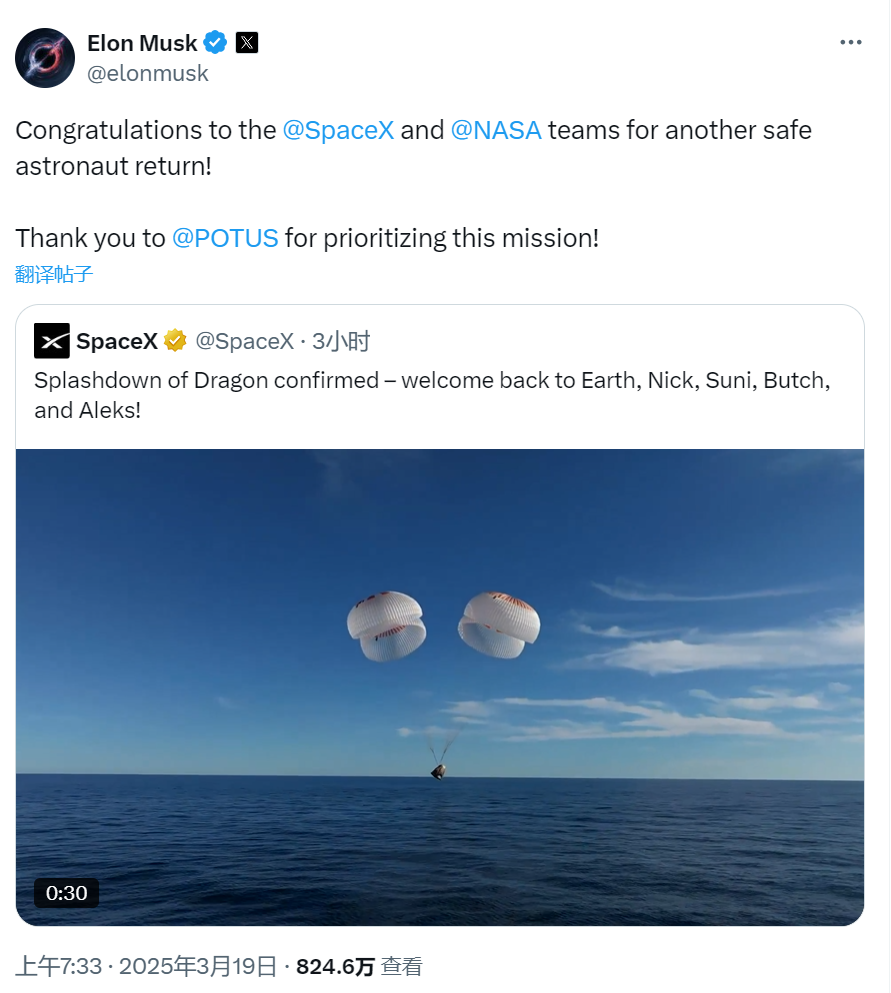Click the SpaceX logo in quoted post
The height and width of the screenshot is (993, 891).
tap(52, 341)
